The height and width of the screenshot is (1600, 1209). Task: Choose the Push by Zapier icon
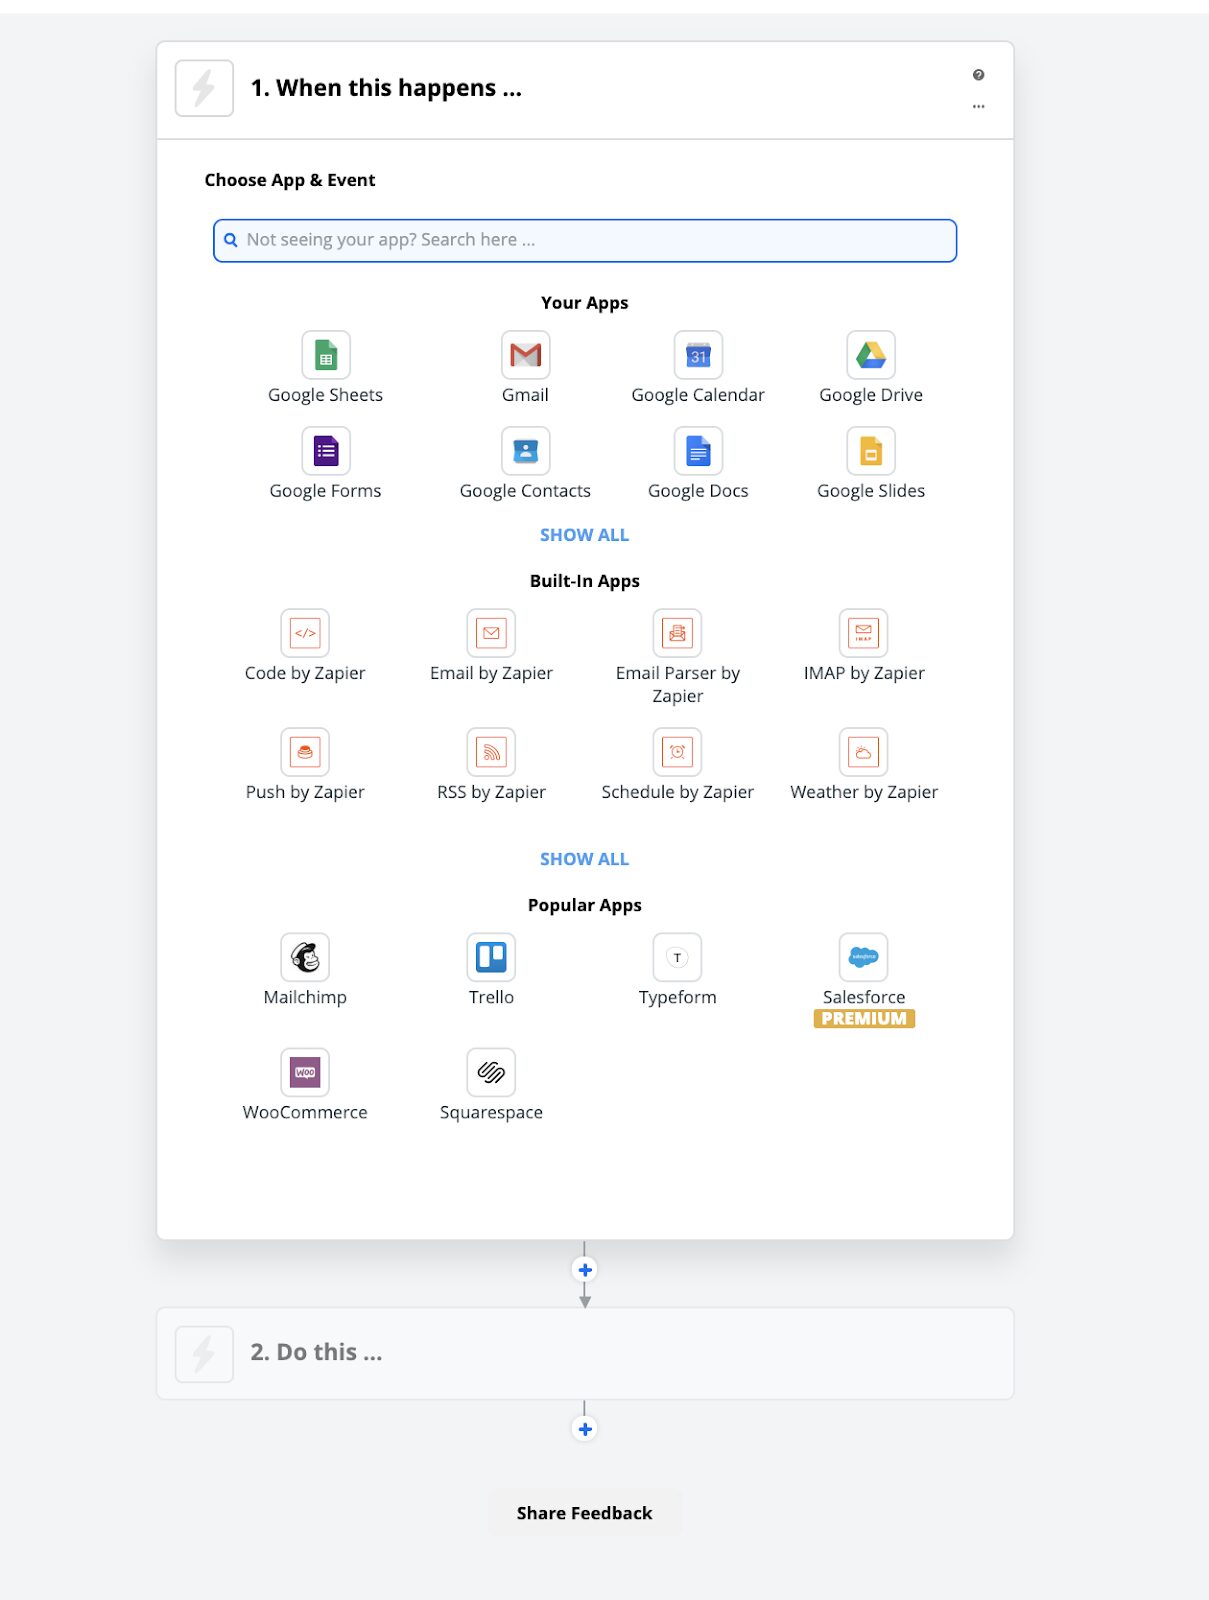click(305, 752)
